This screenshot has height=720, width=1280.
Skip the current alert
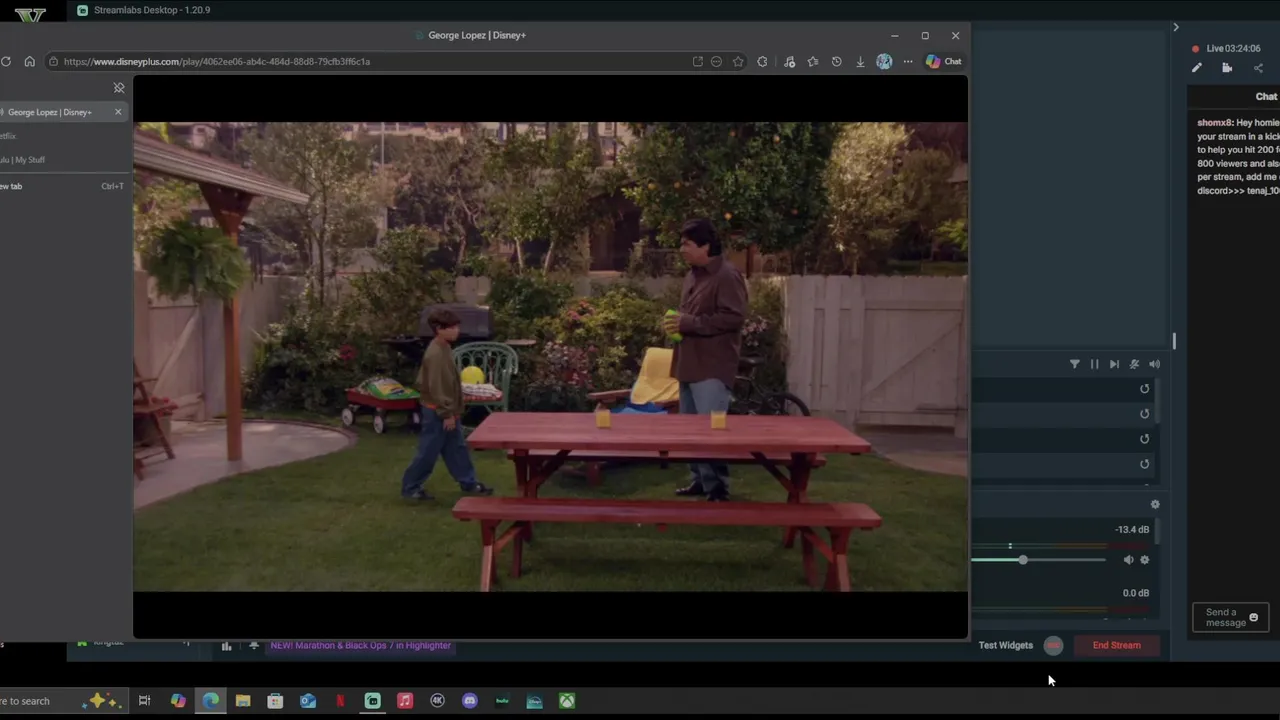pos(1114,364)
